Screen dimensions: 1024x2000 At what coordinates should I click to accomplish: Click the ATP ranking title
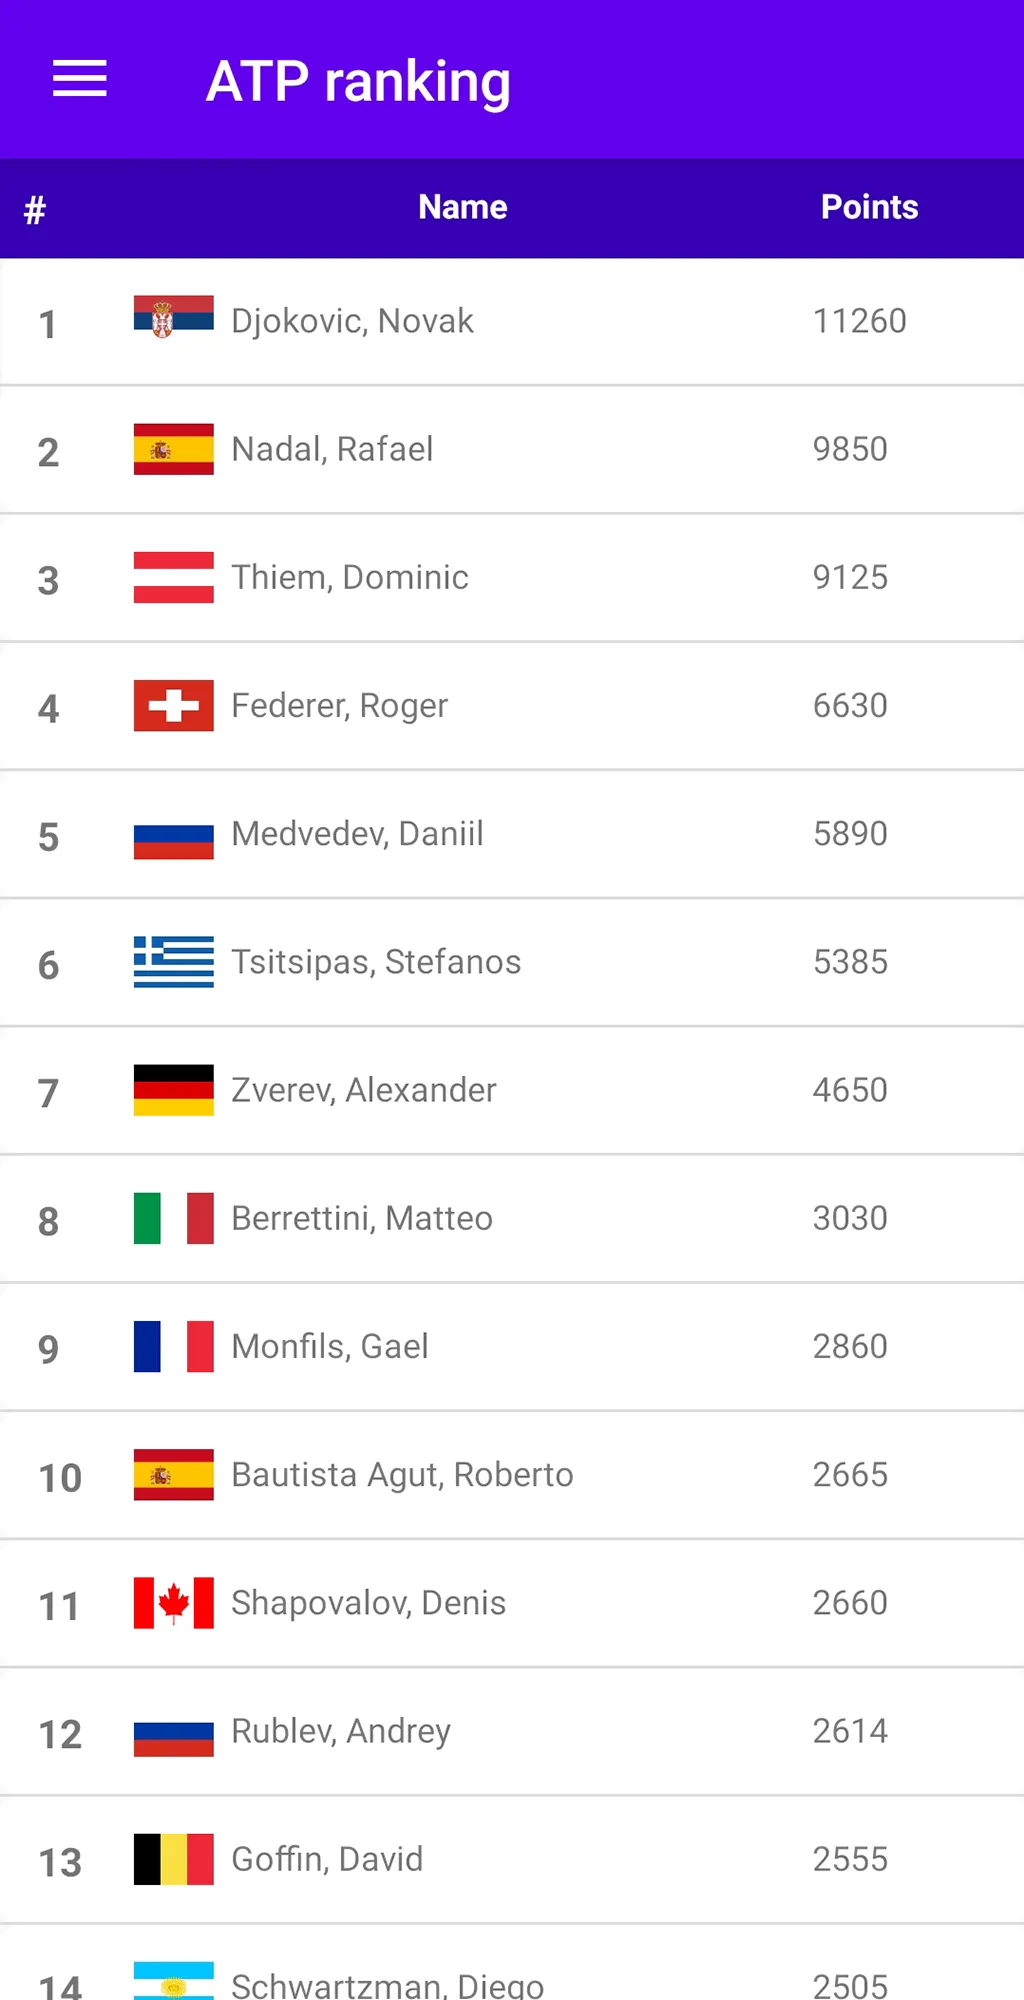pyautogui.click(x=358, y=82)
